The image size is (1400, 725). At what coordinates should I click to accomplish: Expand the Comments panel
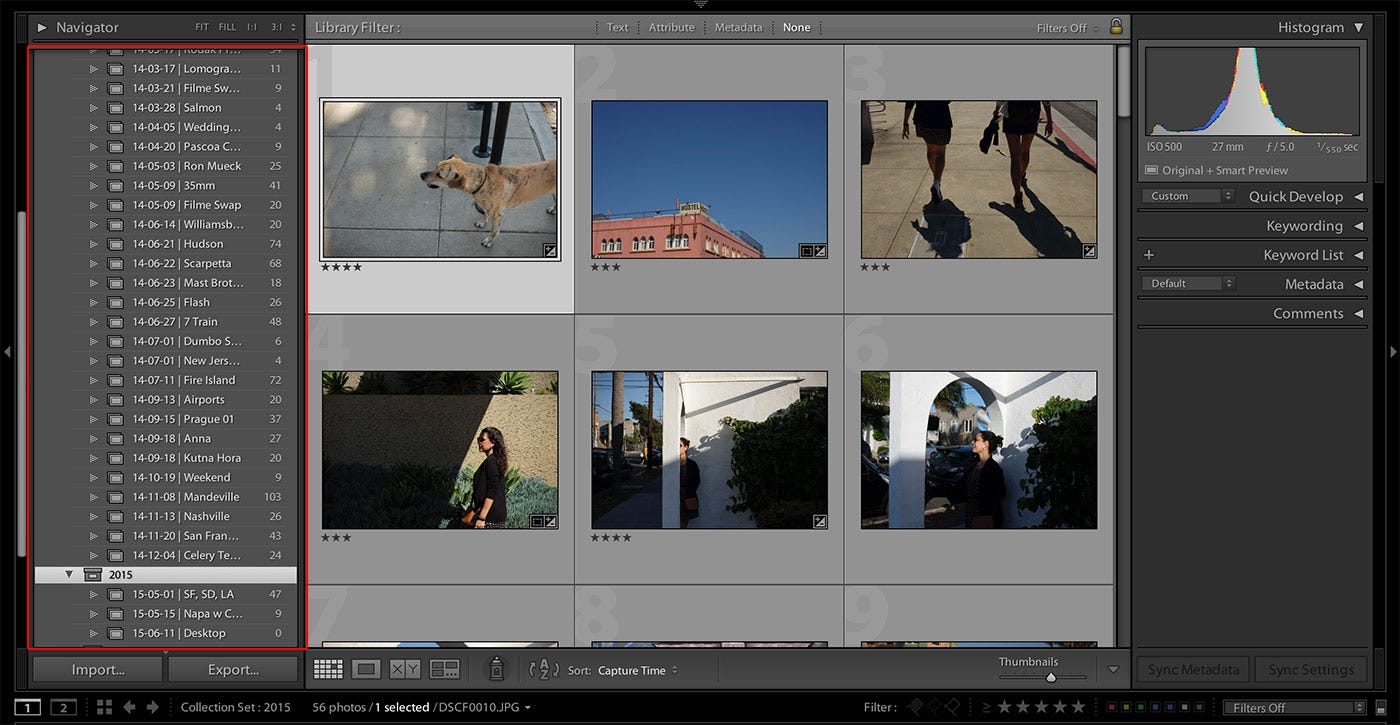1359,314
